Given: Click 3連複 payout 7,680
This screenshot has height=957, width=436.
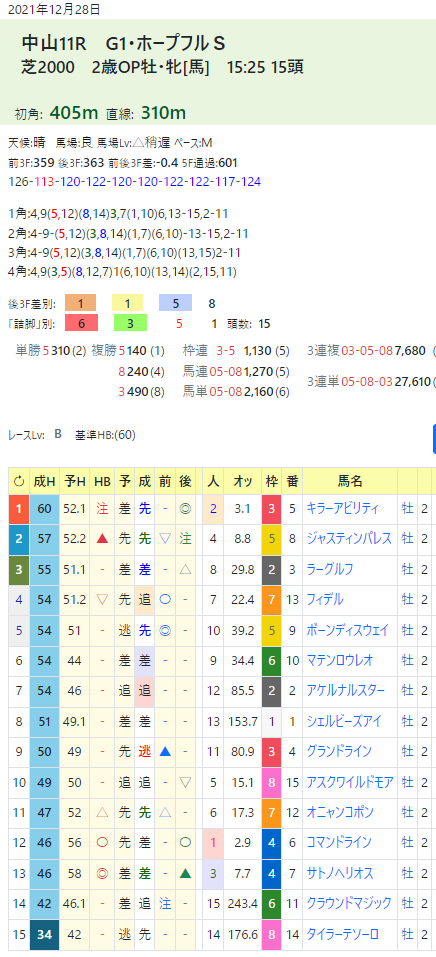Looking at the screenshot, I should 412,351.
